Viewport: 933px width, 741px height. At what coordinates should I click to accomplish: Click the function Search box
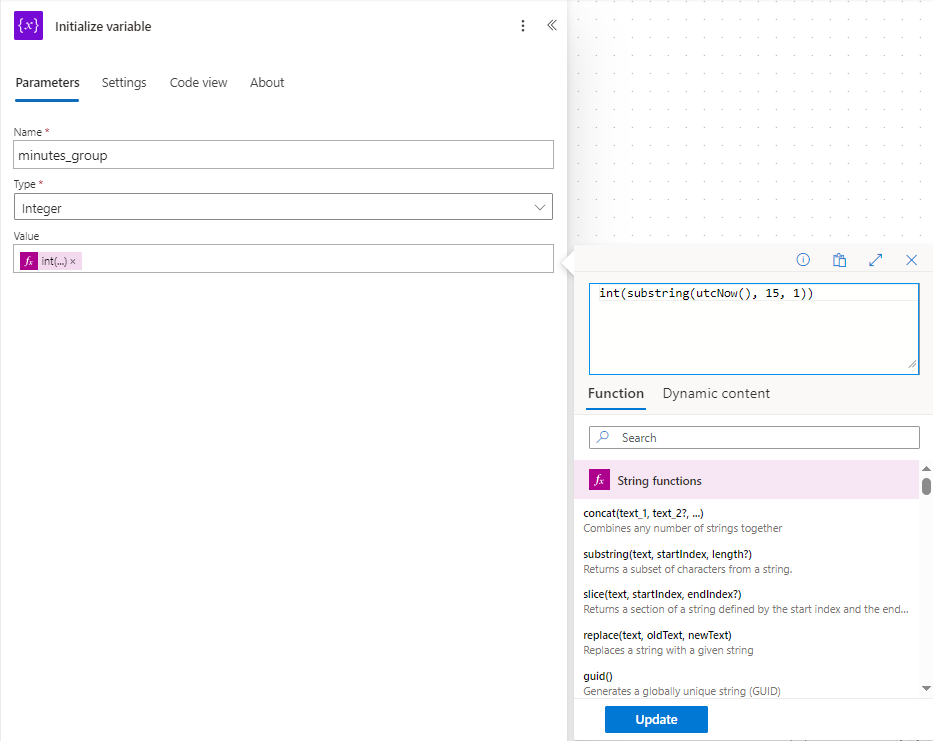[x=754, y=437]
